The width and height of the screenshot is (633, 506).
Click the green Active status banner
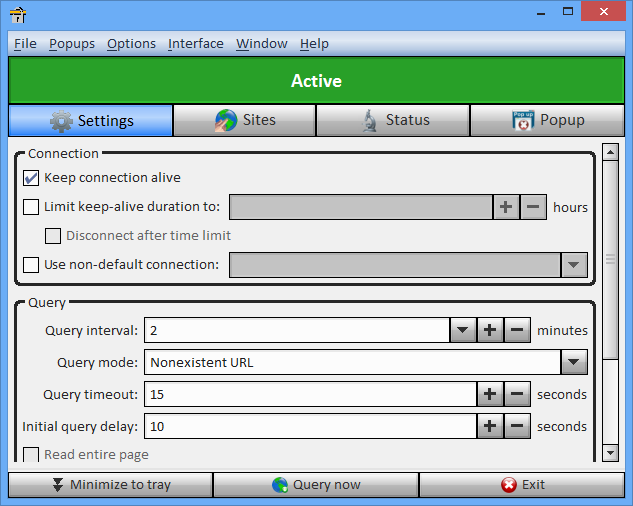316,80
